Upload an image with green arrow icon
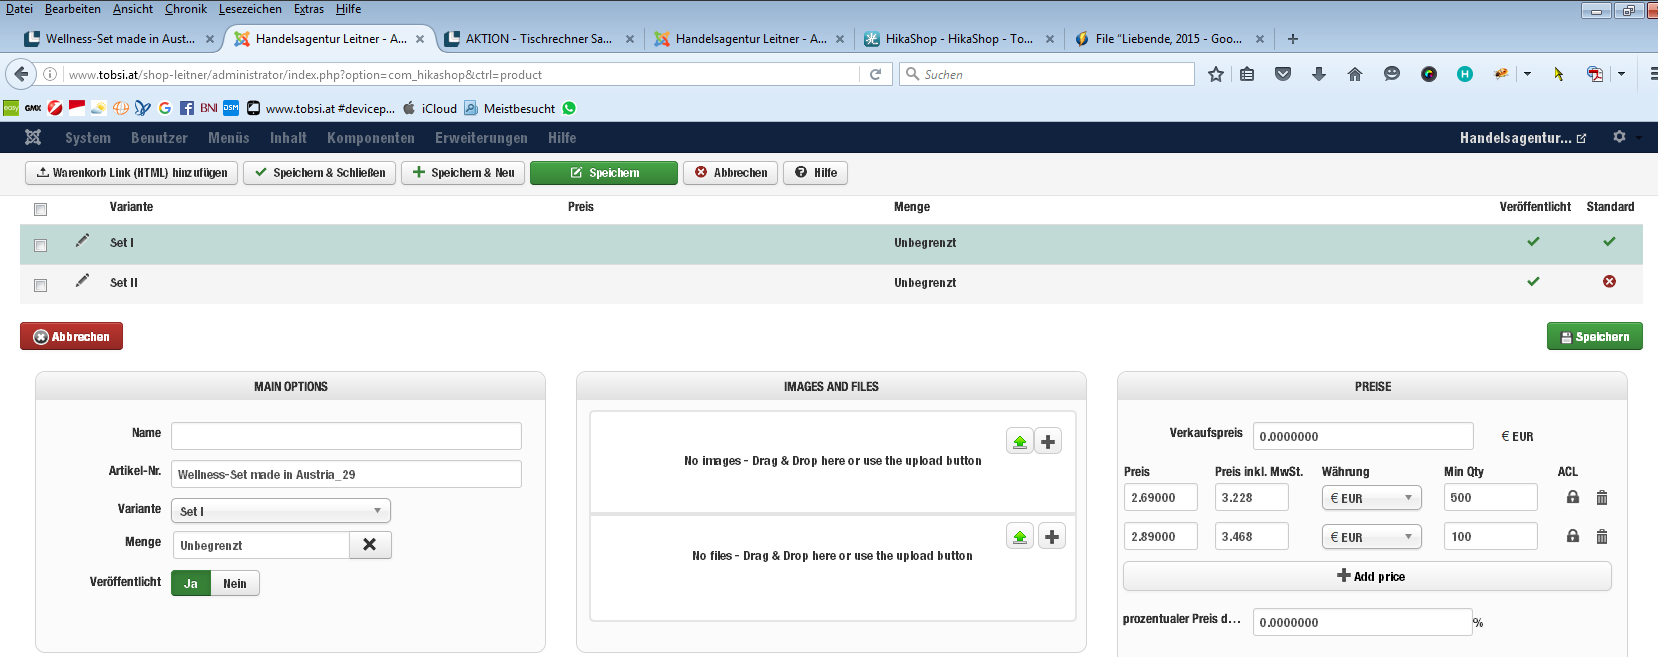Screen dimensions: 1658x657 1020,441
